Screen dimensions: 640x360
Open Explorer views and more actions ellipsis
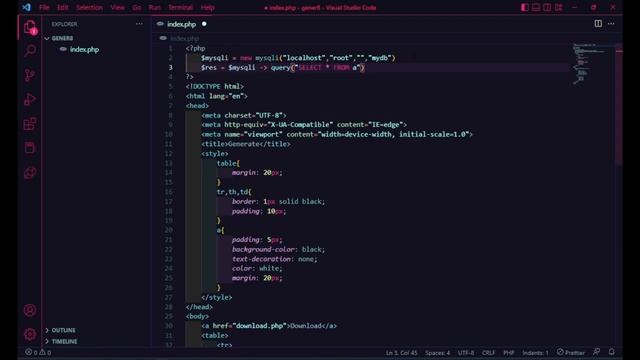(x=139, y=24)
